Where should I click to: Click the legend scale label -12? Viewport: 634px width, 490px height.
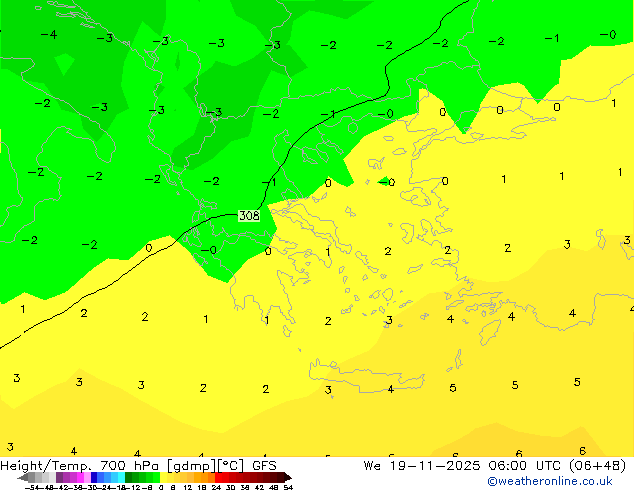click(135, 488)
